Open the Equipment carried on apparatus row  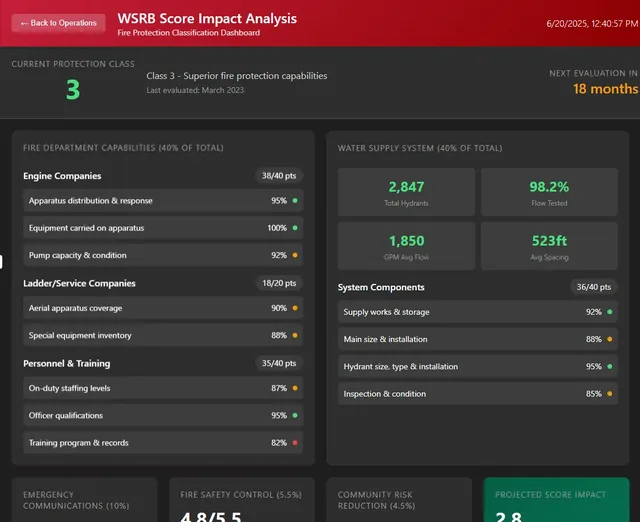click(163, 228)
